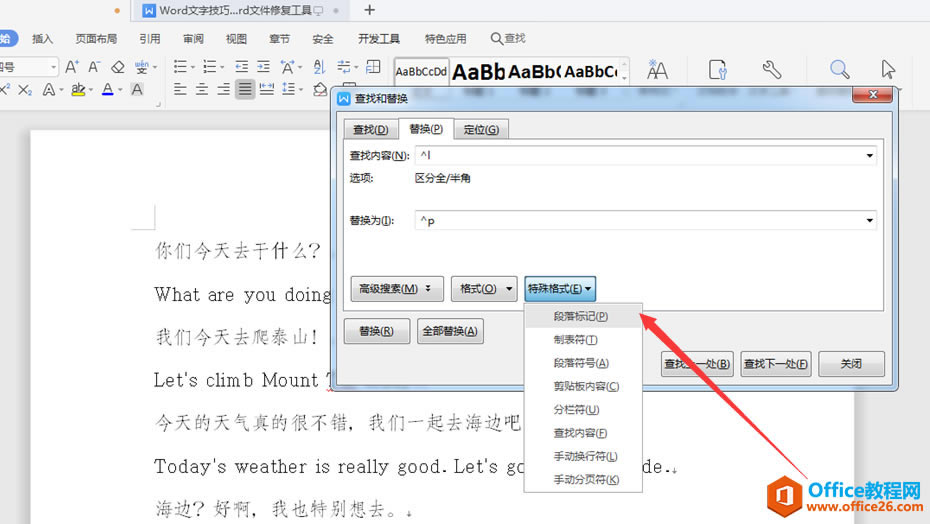Open the 安全 ribbon tab

pyautogui.click(x=323, y=39)
